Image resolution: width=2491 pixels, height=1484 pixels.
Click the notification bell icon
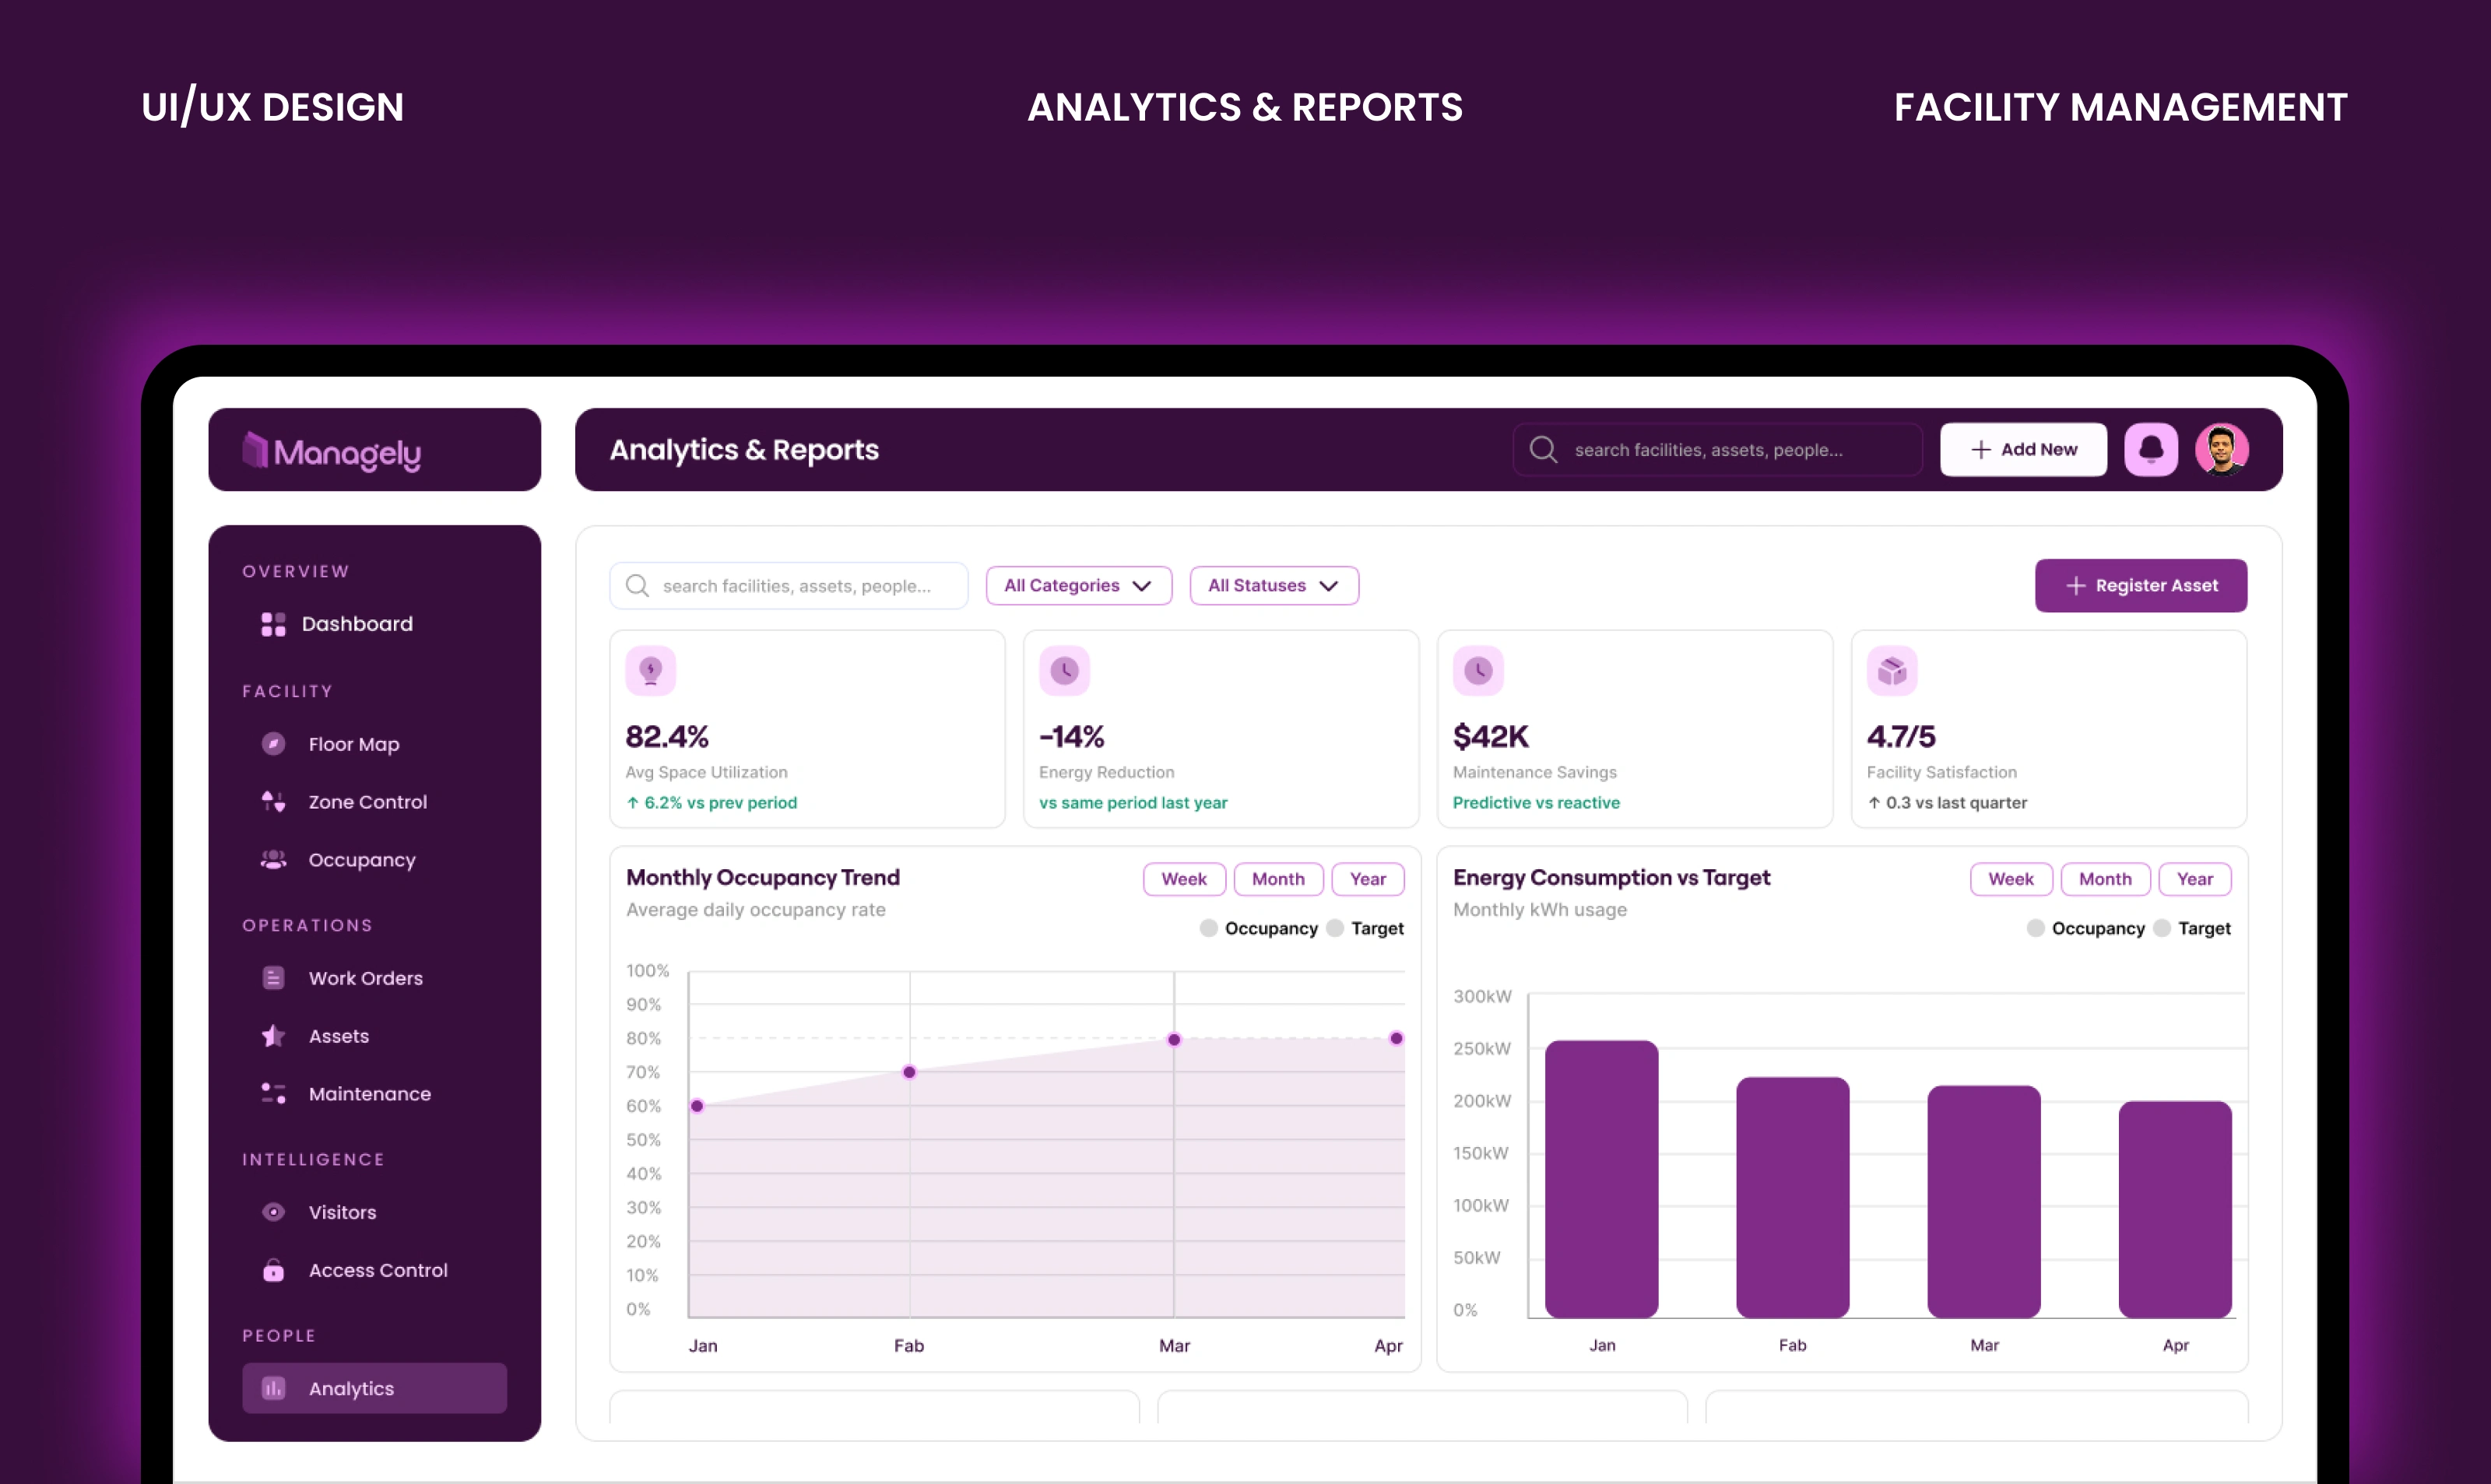pyautogui.click(x=2151, y=450)
